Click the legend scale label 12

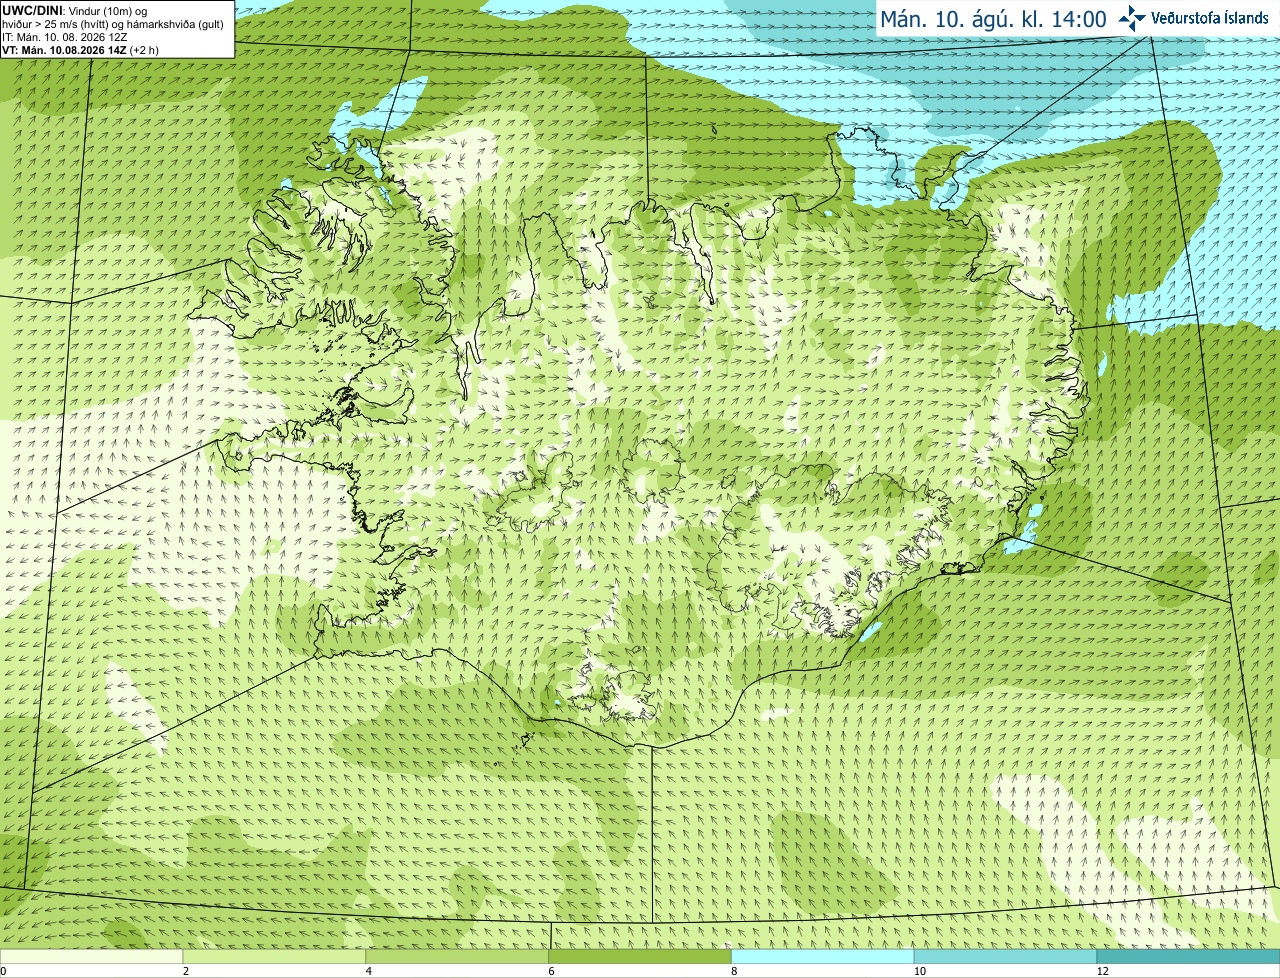click(x=1102, y=971)
